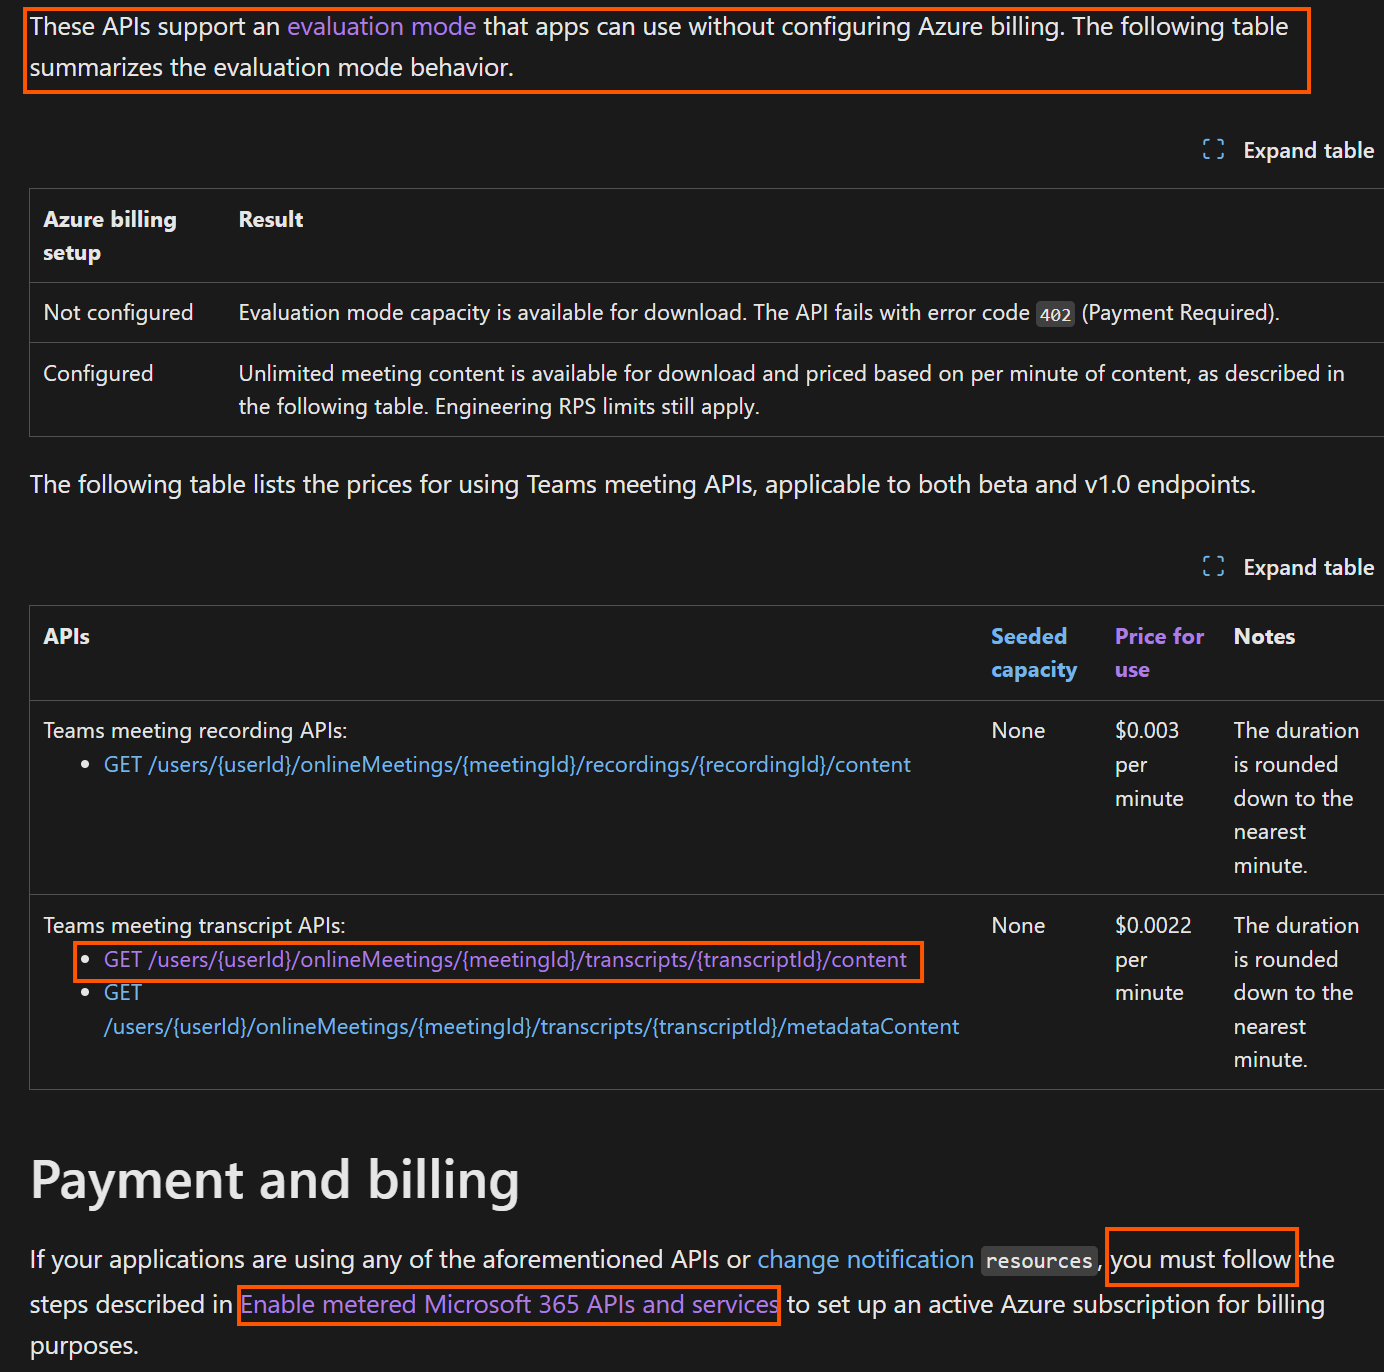This screenshot has height=1372, width=1384.
Task: Click the Seeded capacity column header
Action: pyautogui.click(x=1033, y=652)
